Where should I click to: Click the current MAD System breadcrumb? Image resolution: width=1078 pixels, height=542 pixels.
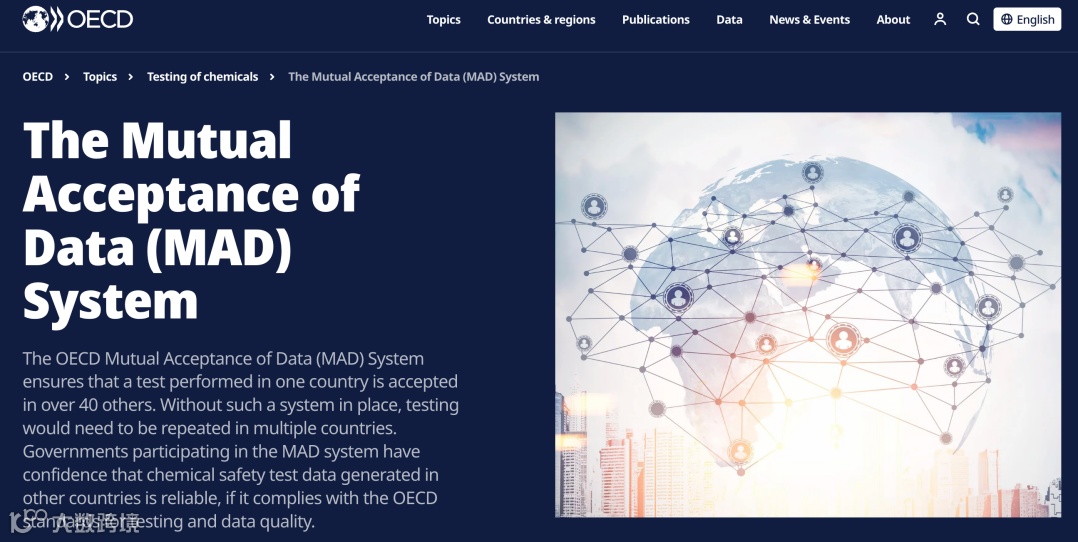[x=413, y=76]
